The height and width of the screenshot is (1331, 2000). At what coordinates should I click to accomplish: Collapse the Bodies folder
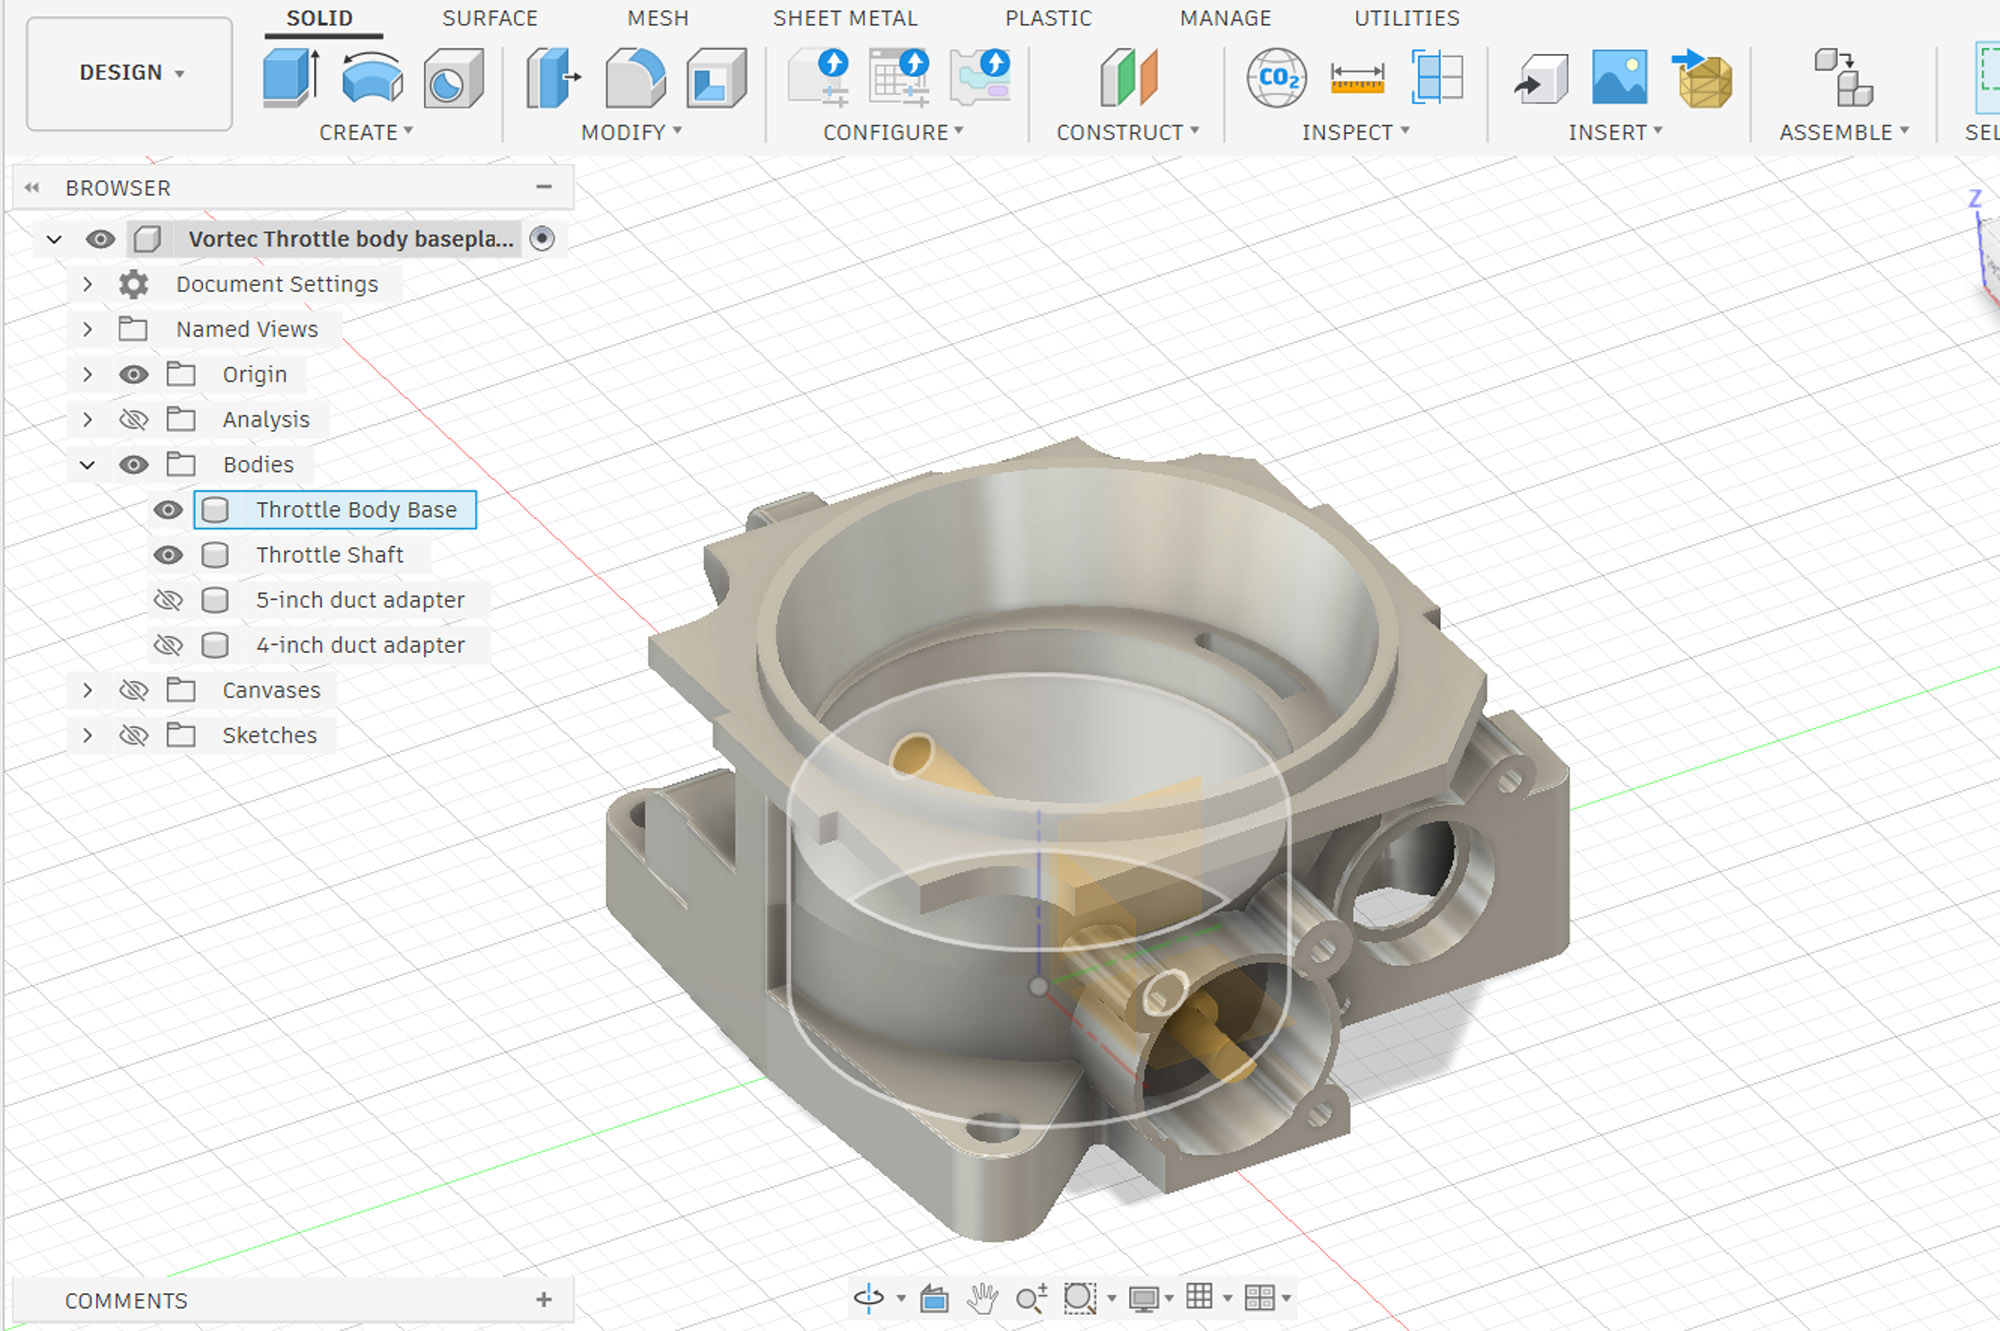[x=88, y=464]
